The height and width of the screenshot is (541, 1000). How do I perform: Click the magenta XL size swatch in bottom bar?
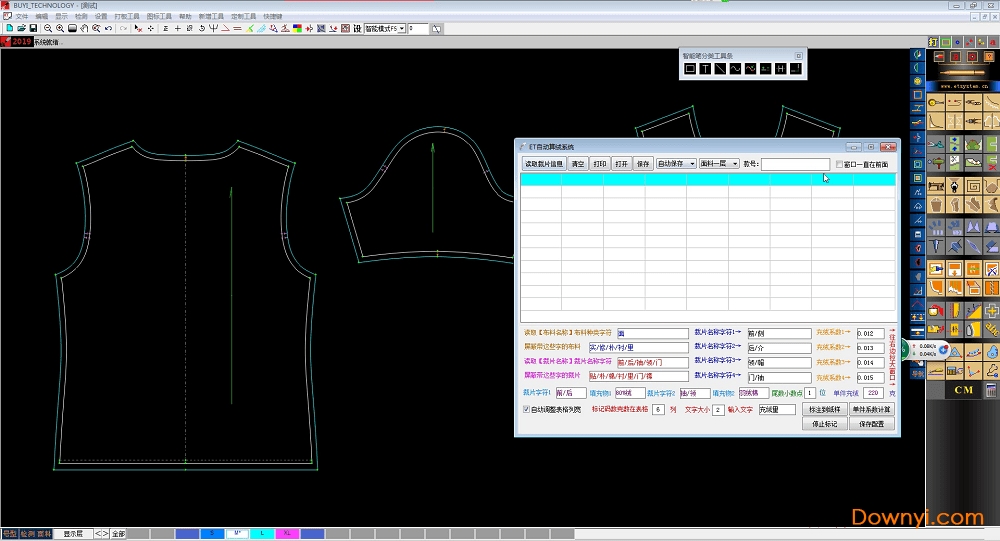click(288, 534)
